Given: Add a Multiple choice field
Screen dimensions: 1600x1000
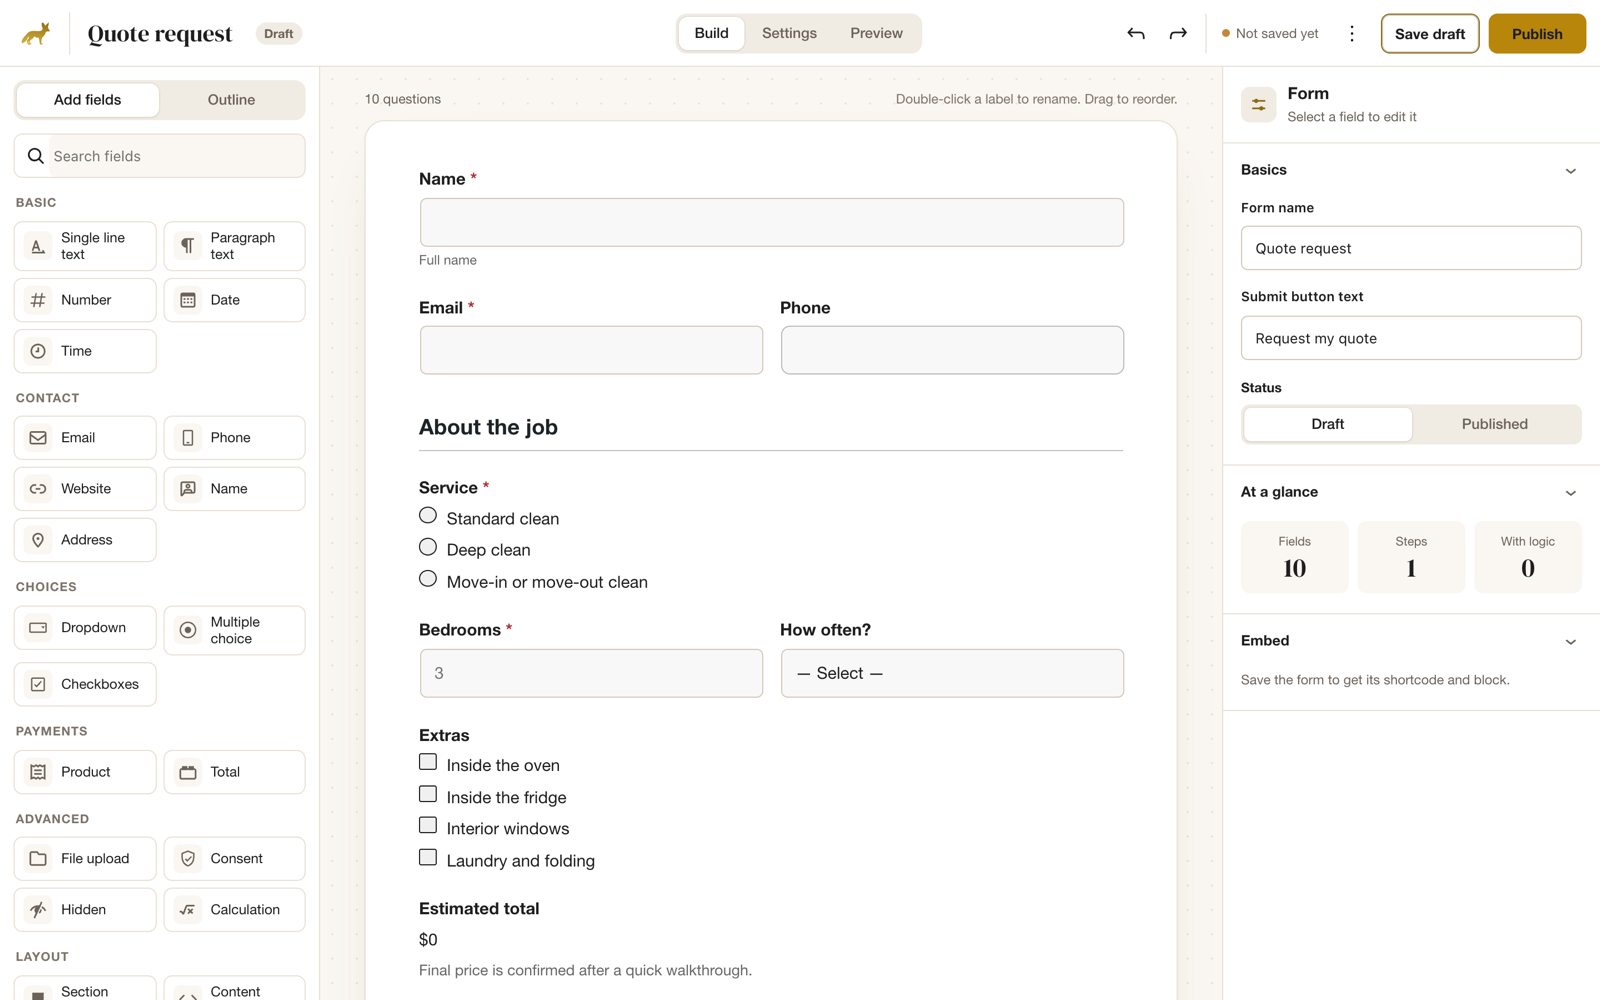Looking at the screenshot, I should [234, 630].
